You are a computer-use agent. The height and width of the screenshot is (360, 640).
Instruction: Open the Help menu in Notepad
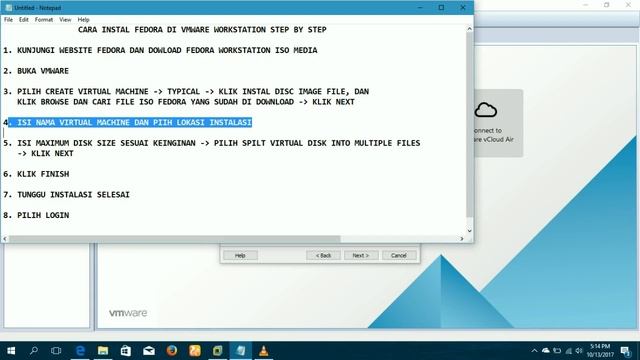(83, 20)
